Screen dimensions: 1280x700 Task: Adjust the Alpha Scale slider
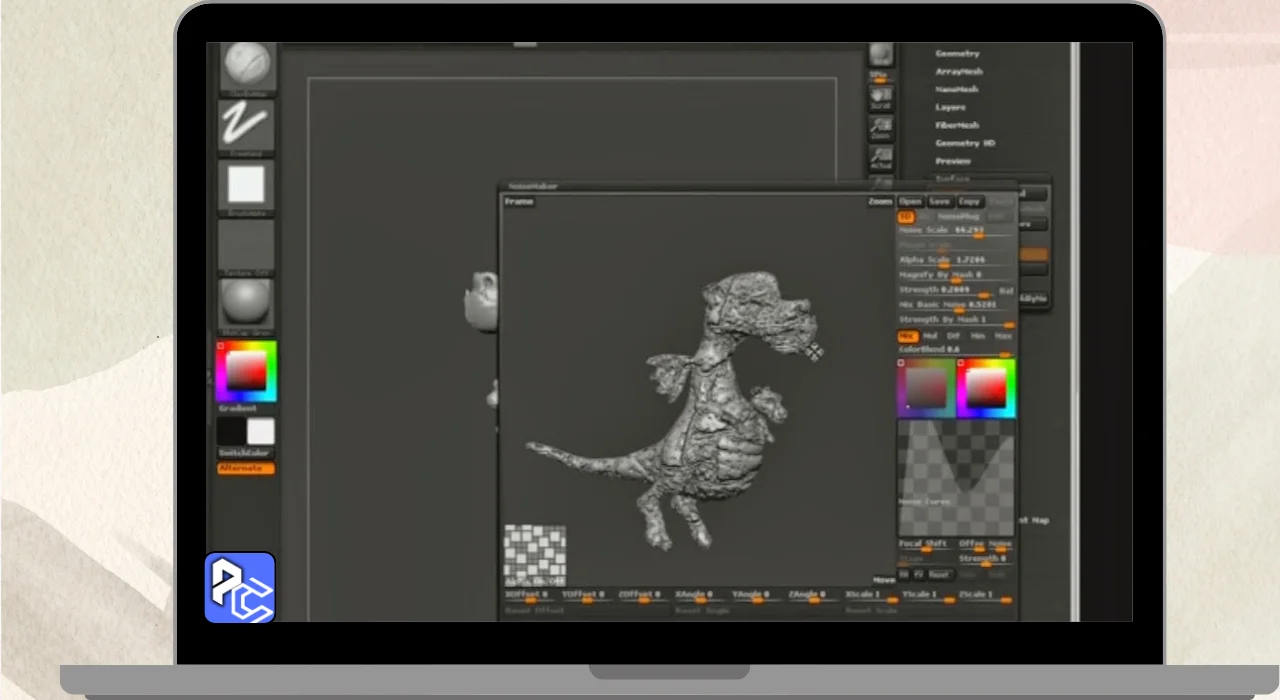pyautogui.click(x=956, y=260)
